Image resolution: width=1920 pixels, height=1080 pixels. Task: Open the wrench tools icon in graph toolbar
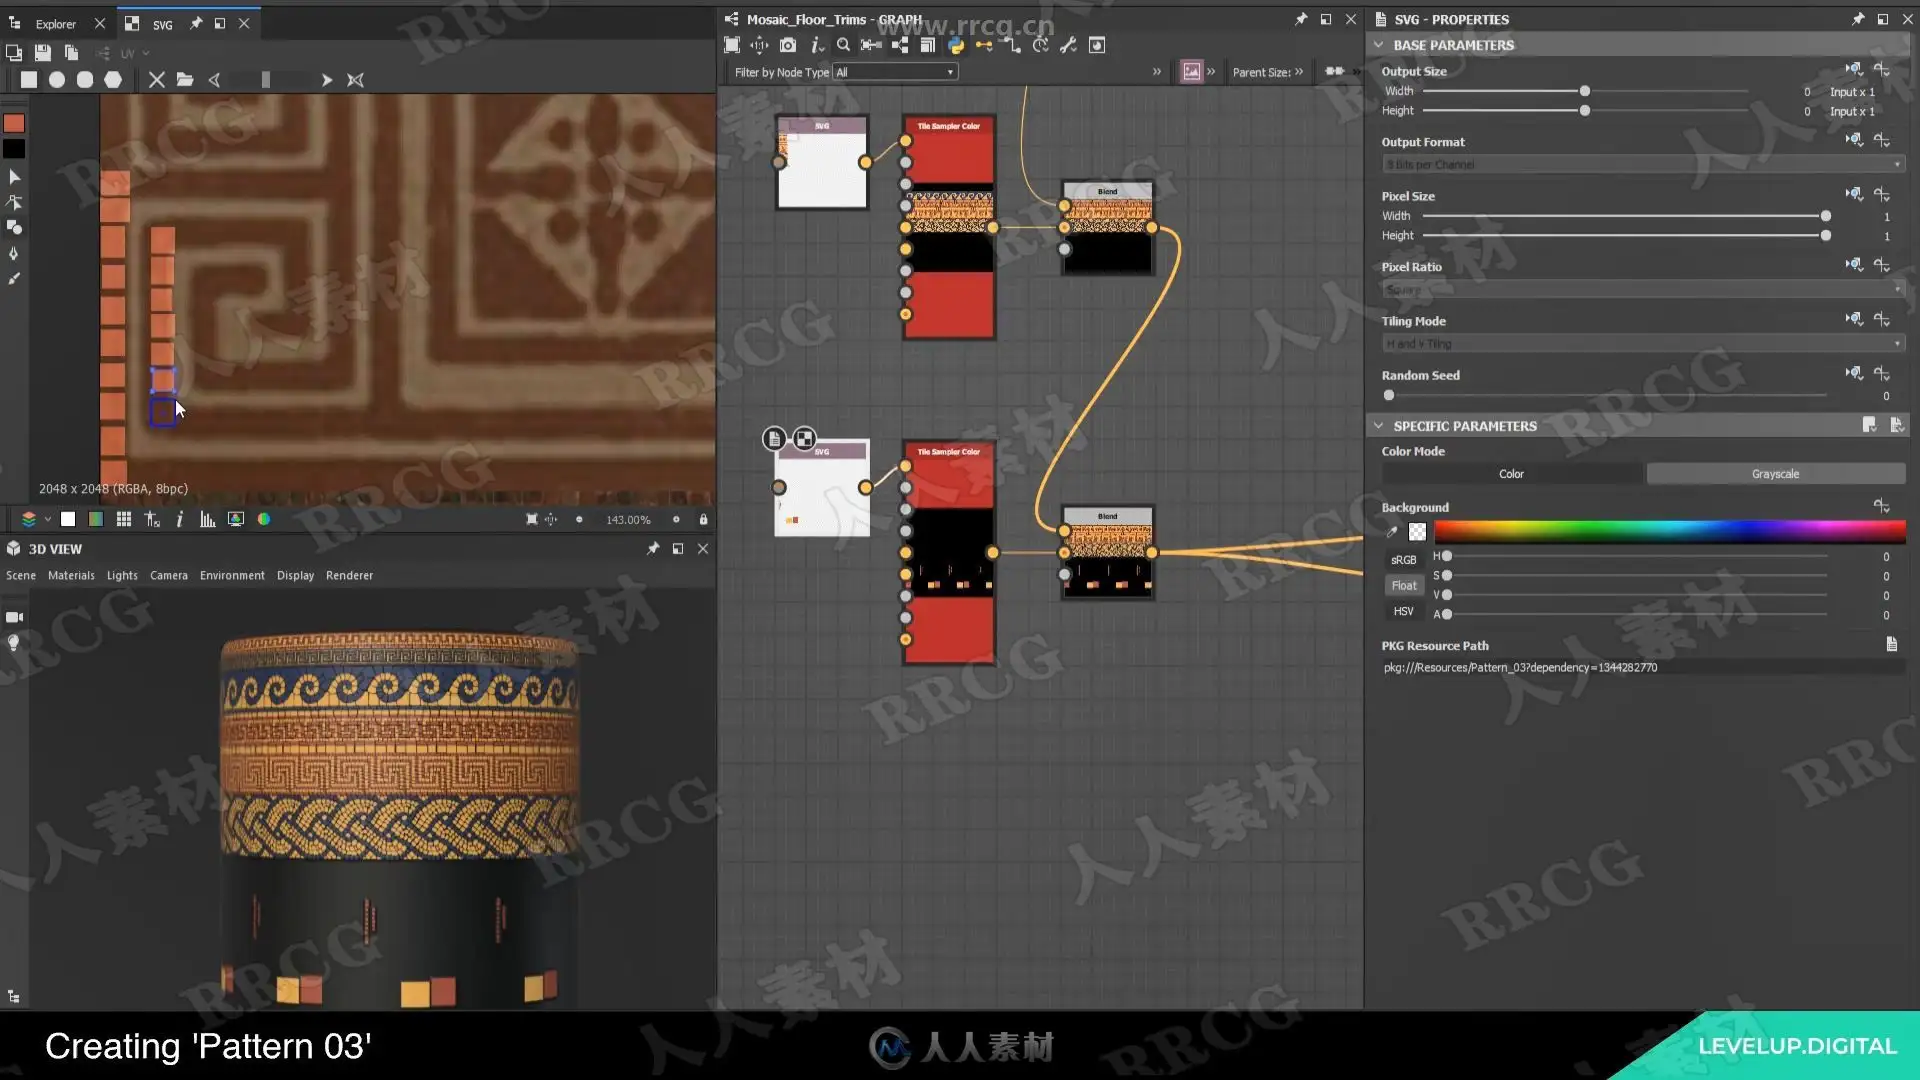pyautogui.click(x=1068, y=45)
